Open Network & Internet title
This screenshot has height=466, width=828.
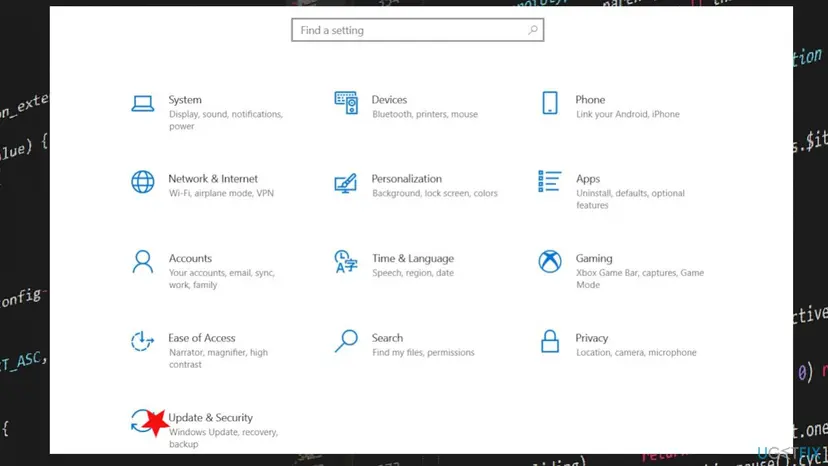point(213,179)
